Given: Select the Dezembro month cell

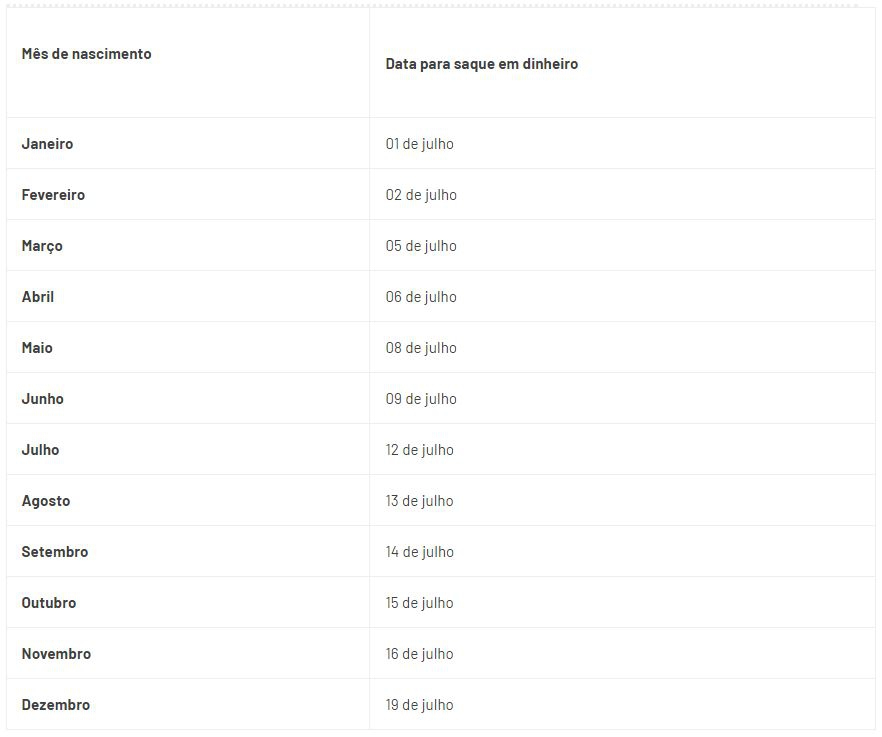Looking at the screenshot, I should 56,705.
